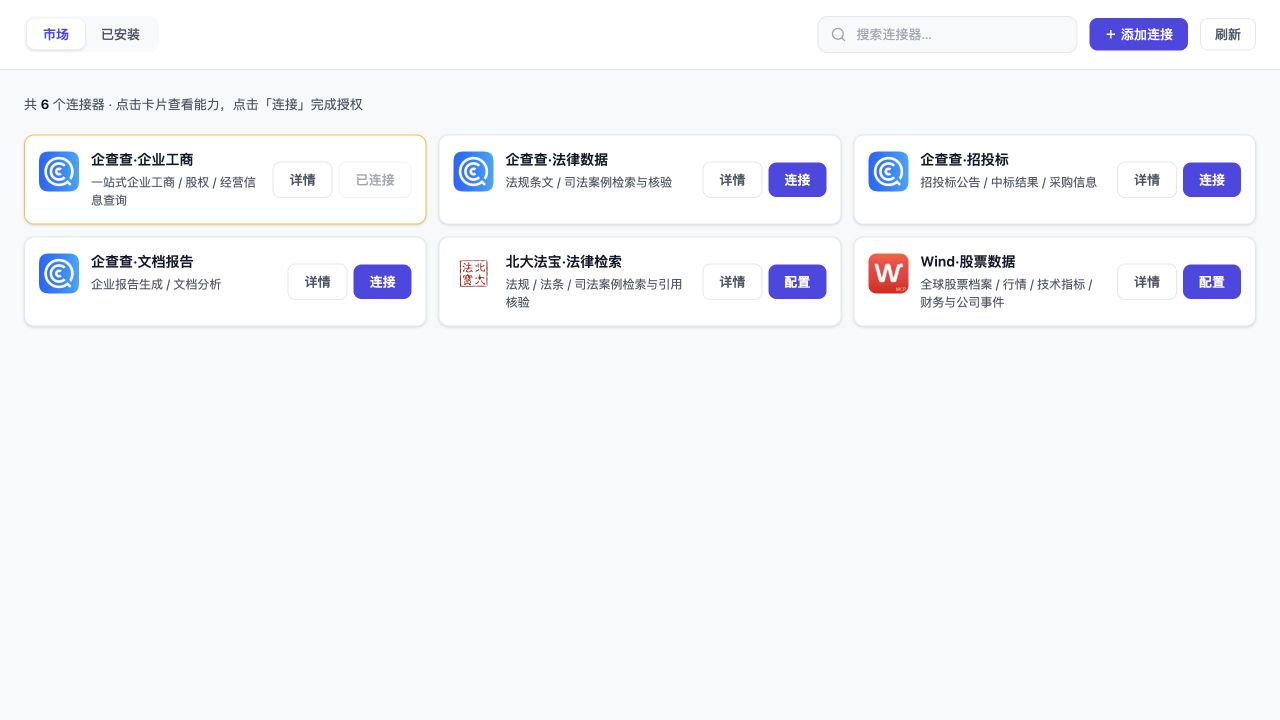The width and height of the screenshot is (1280, 720).
Task: Click the Wind description 全球股票档案 / 行情
Action: 1006,293
